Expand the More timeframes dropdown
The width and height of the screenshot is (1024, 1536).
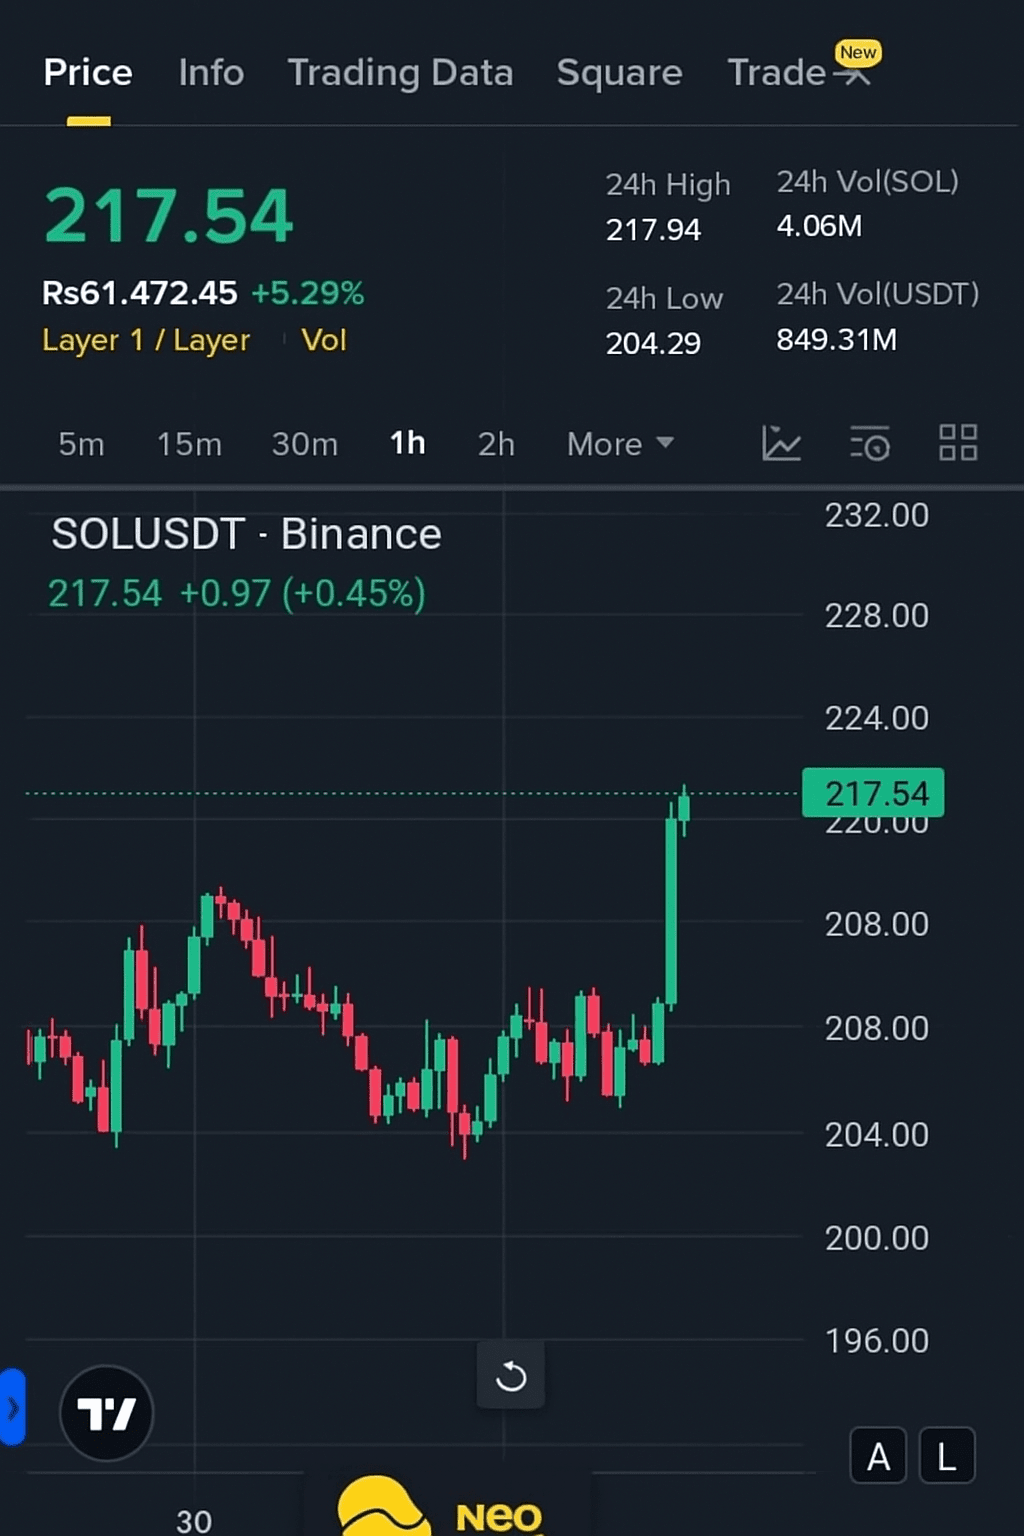tap(620, 443)
